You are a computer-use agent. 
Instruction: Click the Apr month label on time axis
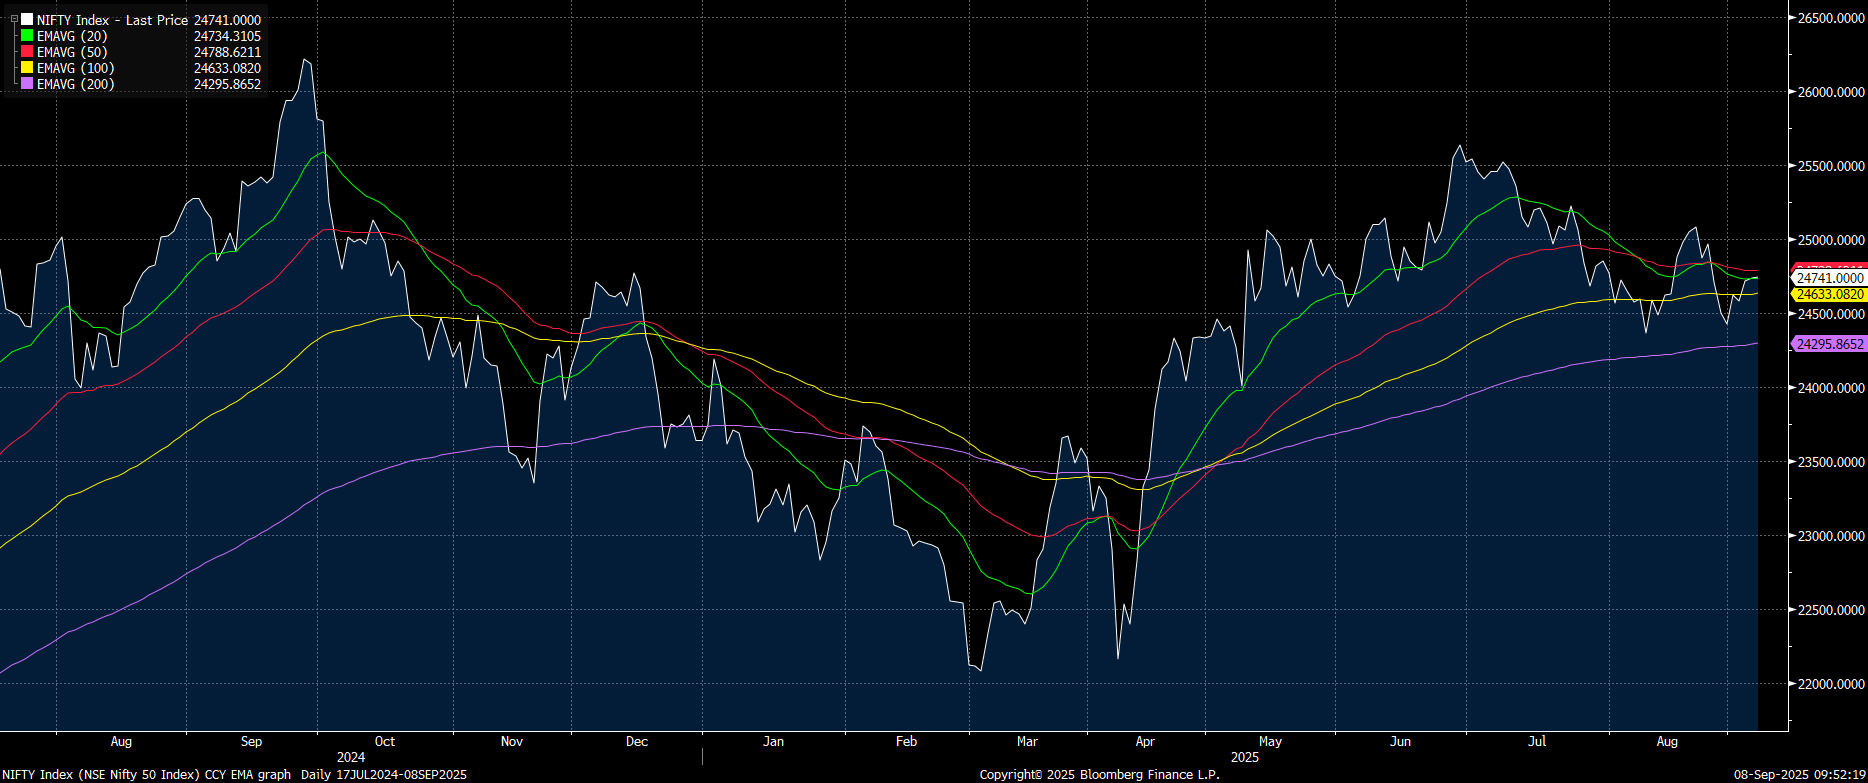(x=1145, y=742)
